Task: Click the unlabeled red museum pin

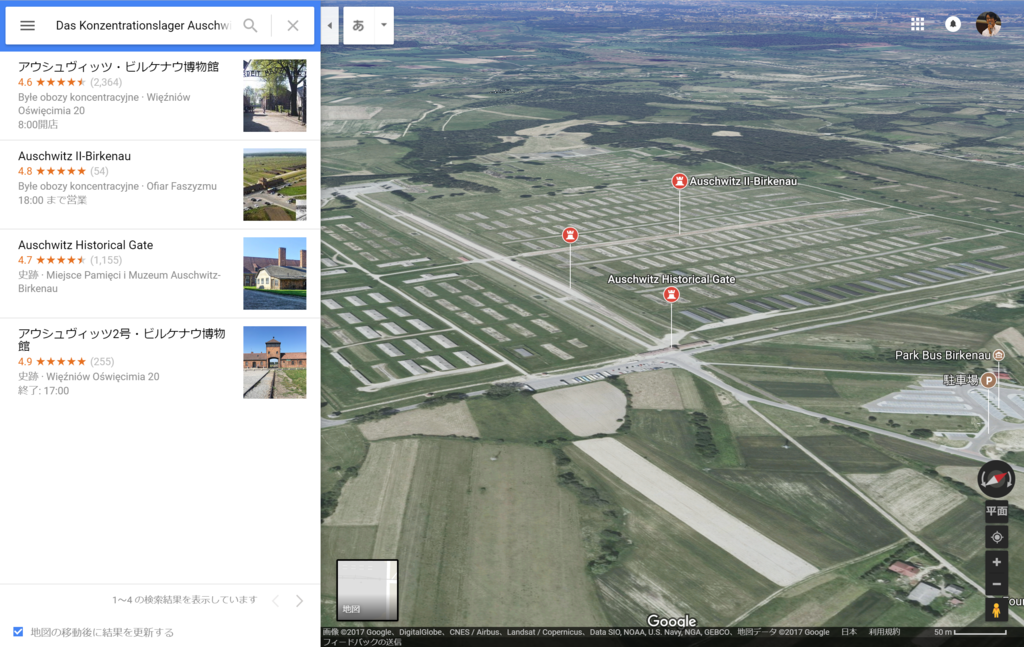Action: coord(570,234)
